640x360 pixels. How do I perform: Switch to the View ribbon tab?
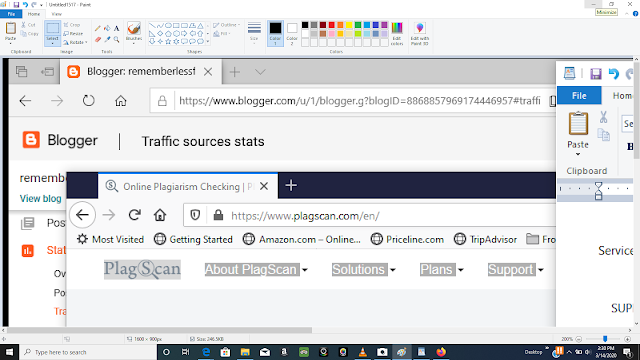[x=56, y=14]
